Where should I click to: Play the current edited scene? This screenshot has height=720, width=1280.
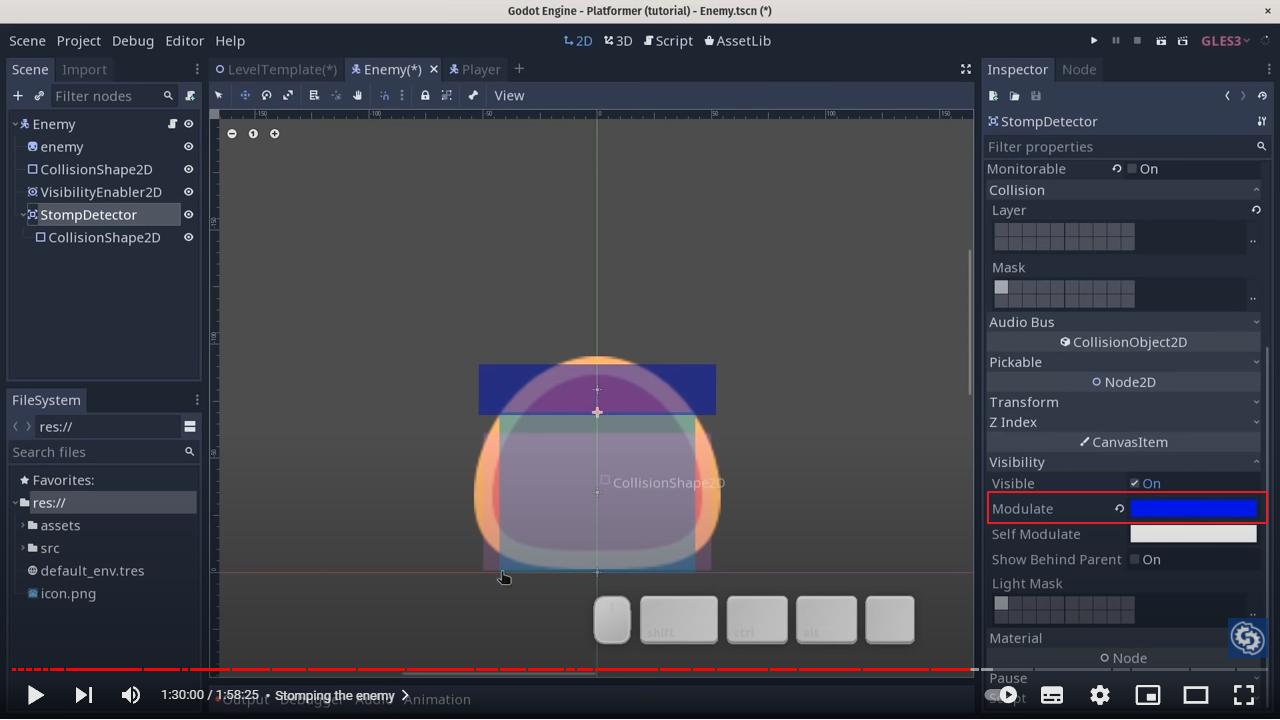click(x=1160, y=41)
